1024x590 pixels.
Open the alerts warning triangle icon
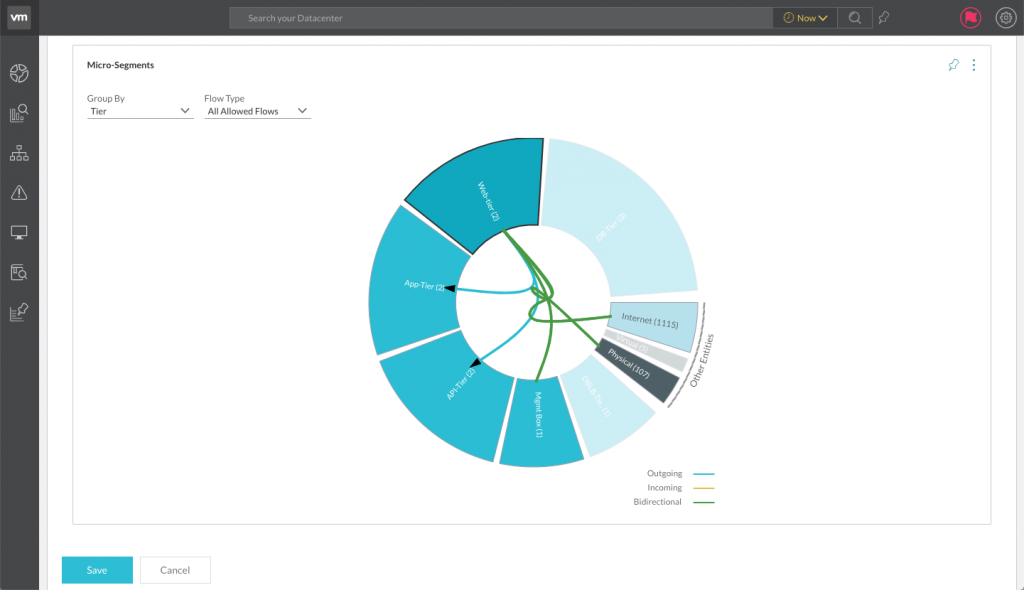pyautogui.click(x=19, y=192)
